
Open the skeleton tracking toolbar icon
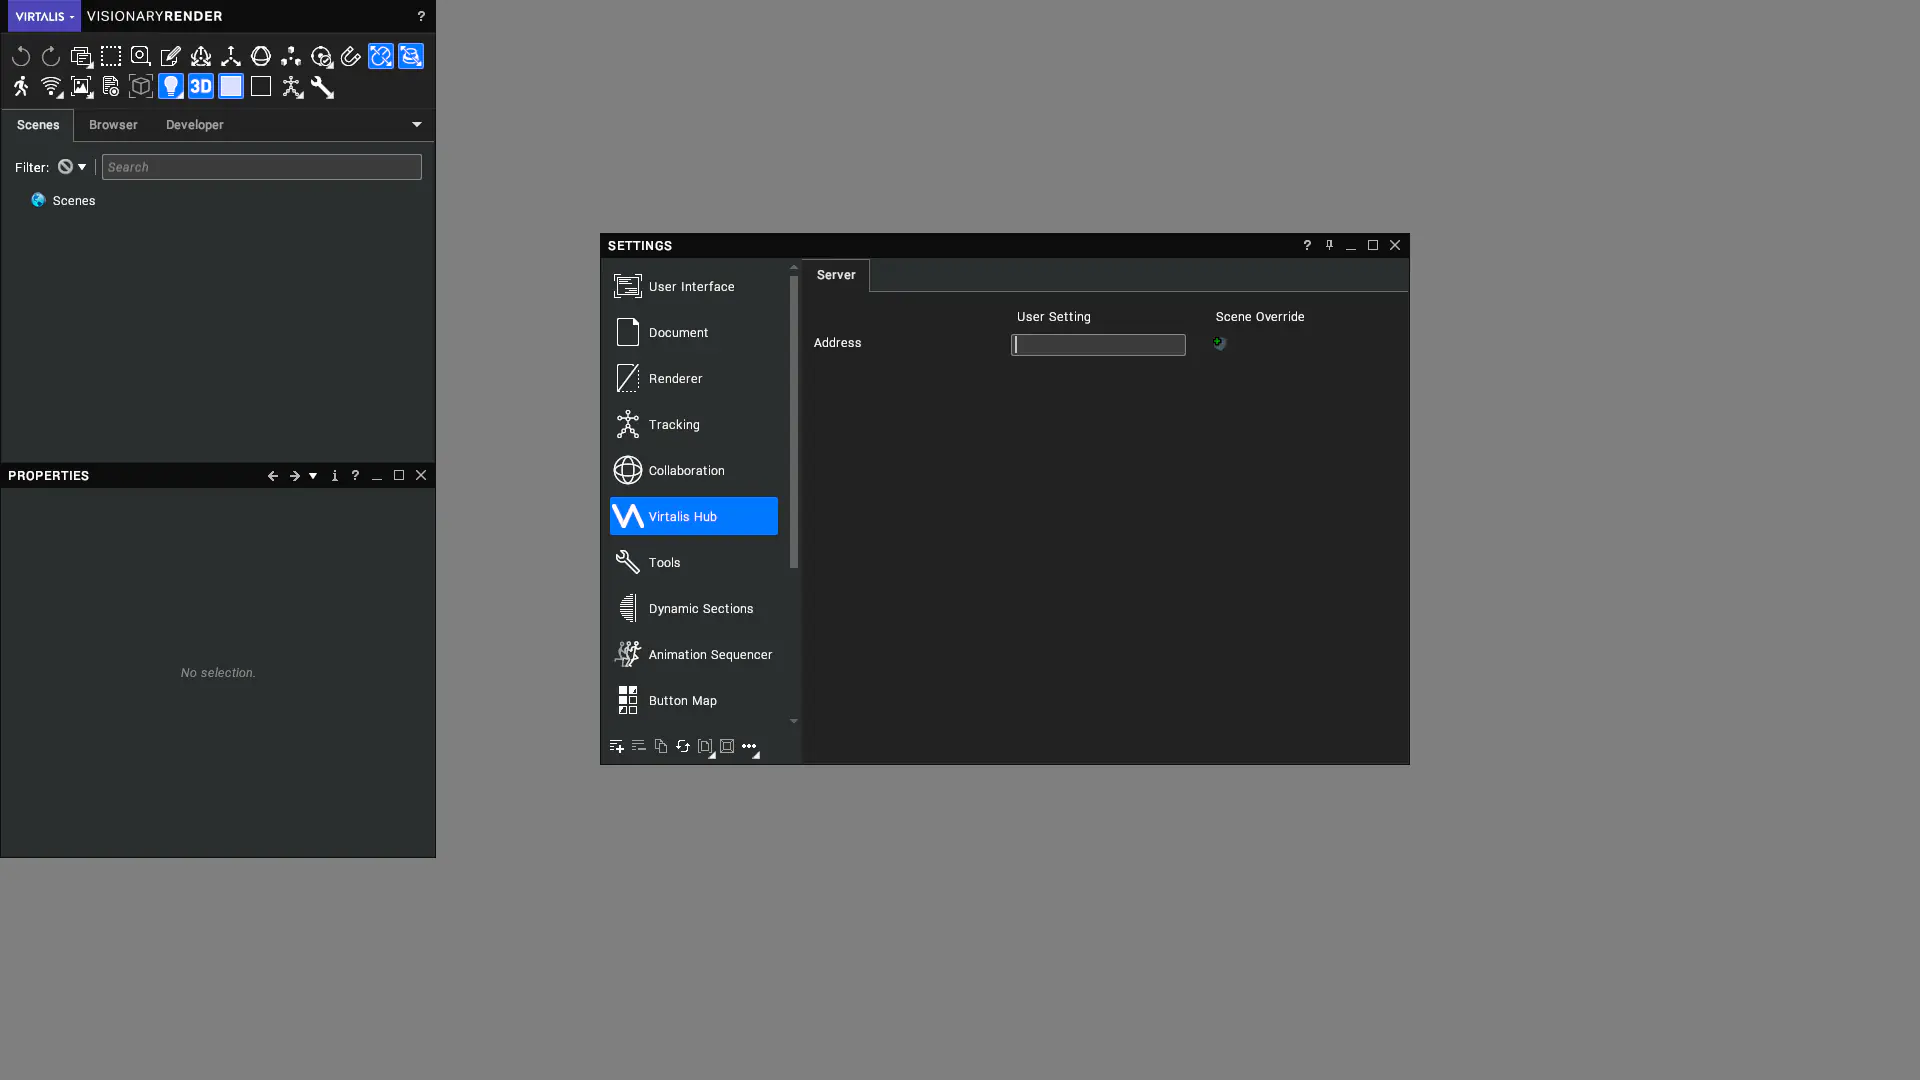coord(292,87)
